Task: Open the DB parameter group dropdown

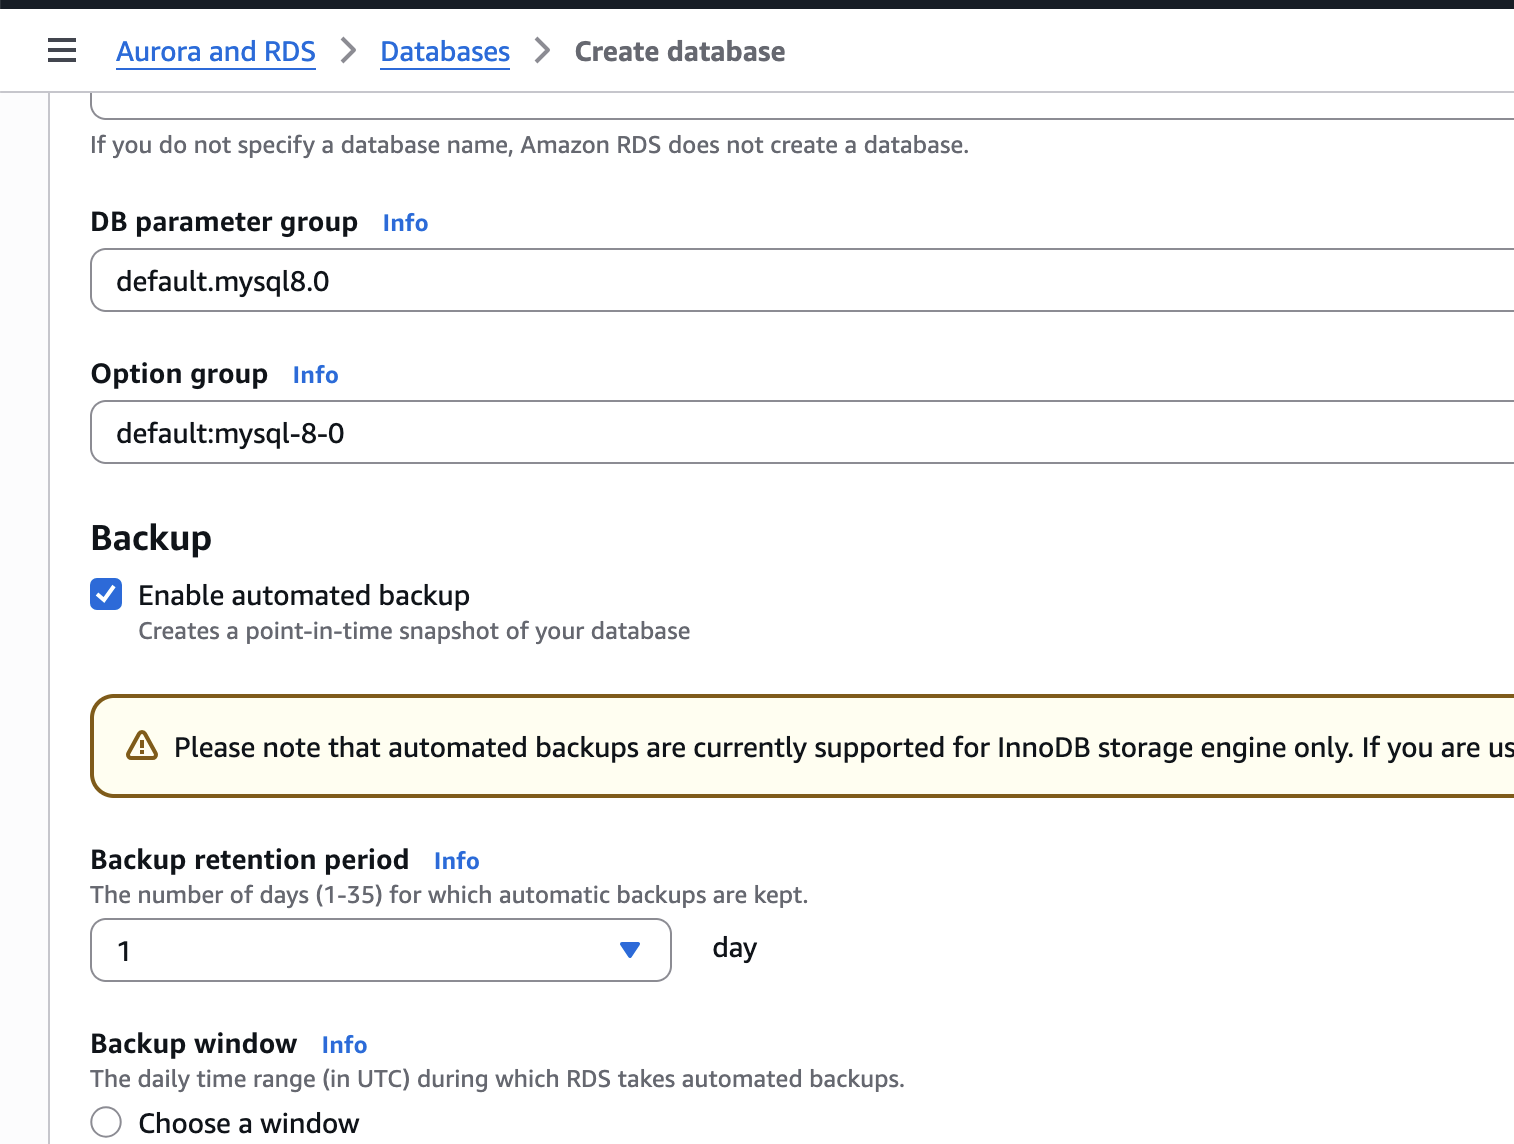Action: click(x=800, y=281)
